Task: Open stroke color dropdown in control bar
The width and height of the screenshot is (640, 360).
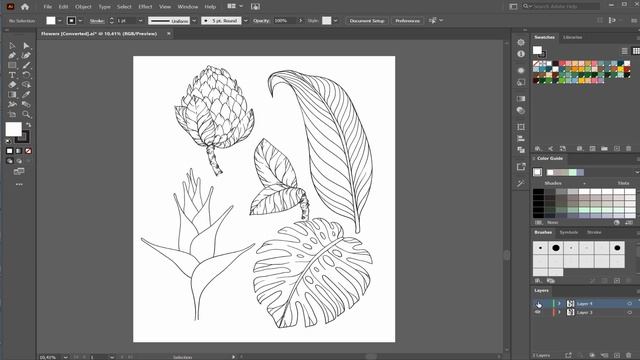Action: [80, 20]
